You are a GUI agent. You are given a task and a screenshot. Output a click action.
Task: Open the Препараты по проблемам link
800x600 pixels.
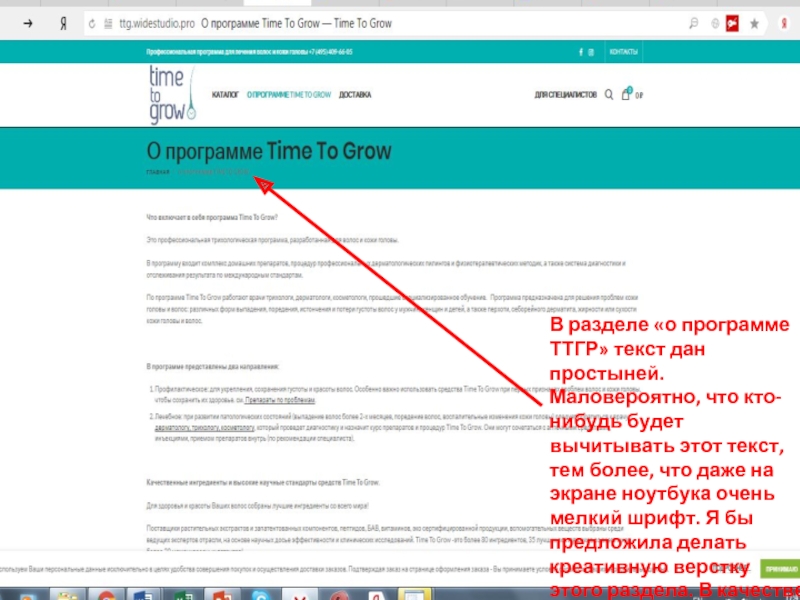(280, 401)
